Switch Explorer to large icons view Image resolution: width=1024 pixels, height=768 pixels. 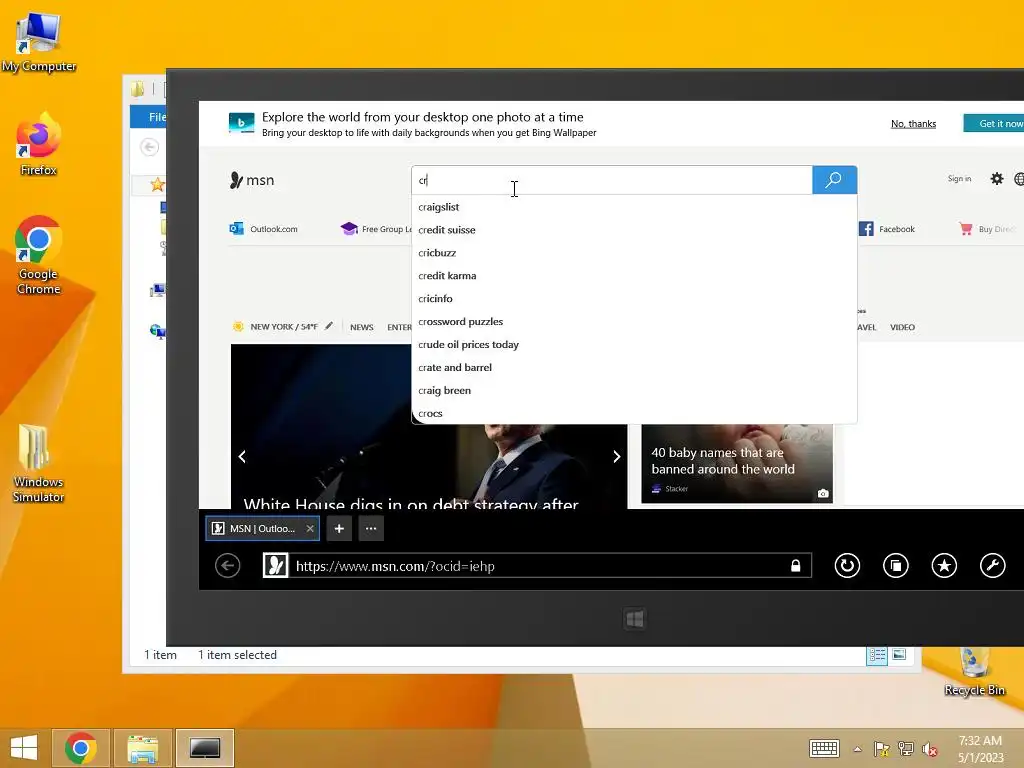point(899,654)
